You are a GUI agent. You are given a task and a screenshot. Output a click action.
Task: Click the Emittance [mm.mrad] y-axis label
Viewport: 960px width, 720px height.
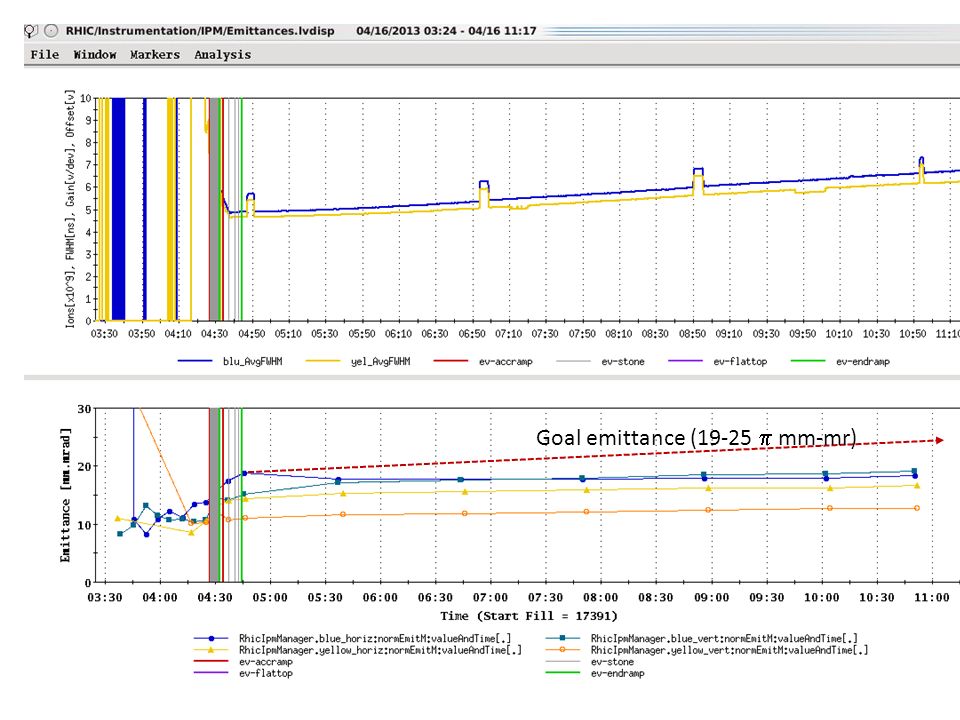click(65, 495)
